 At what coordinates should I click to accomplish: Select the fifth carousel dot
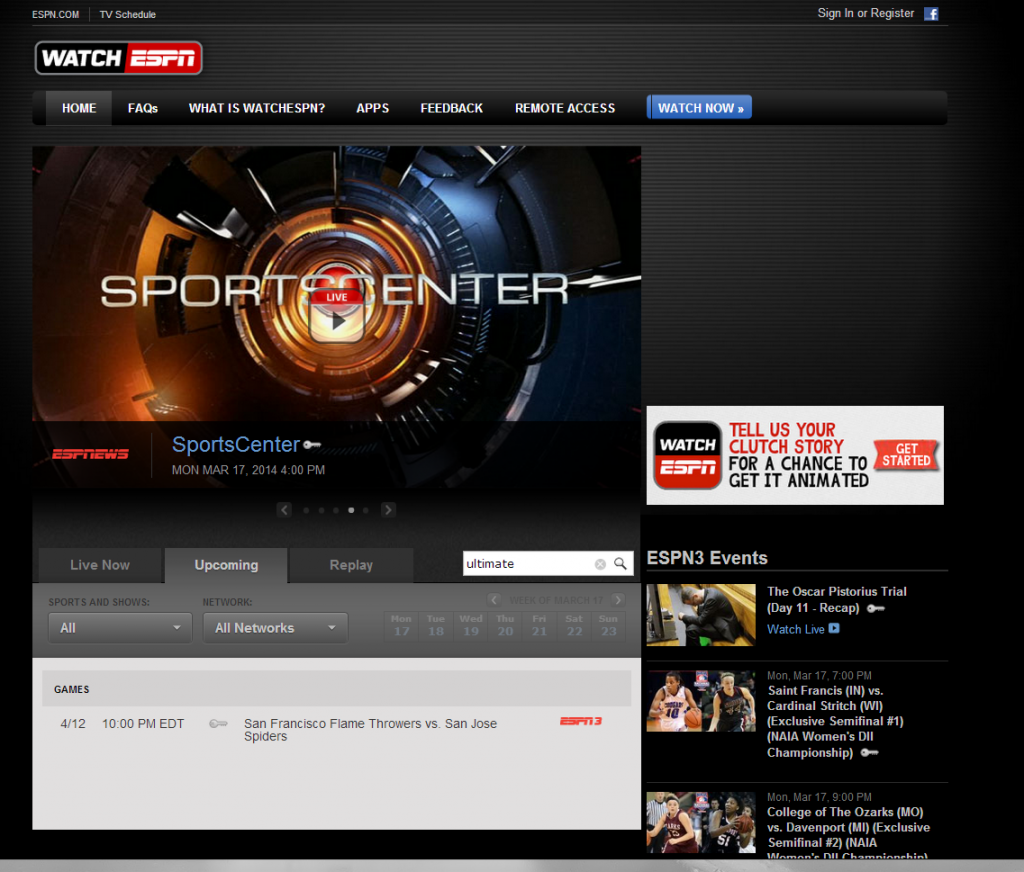click(x=366, y=510)
